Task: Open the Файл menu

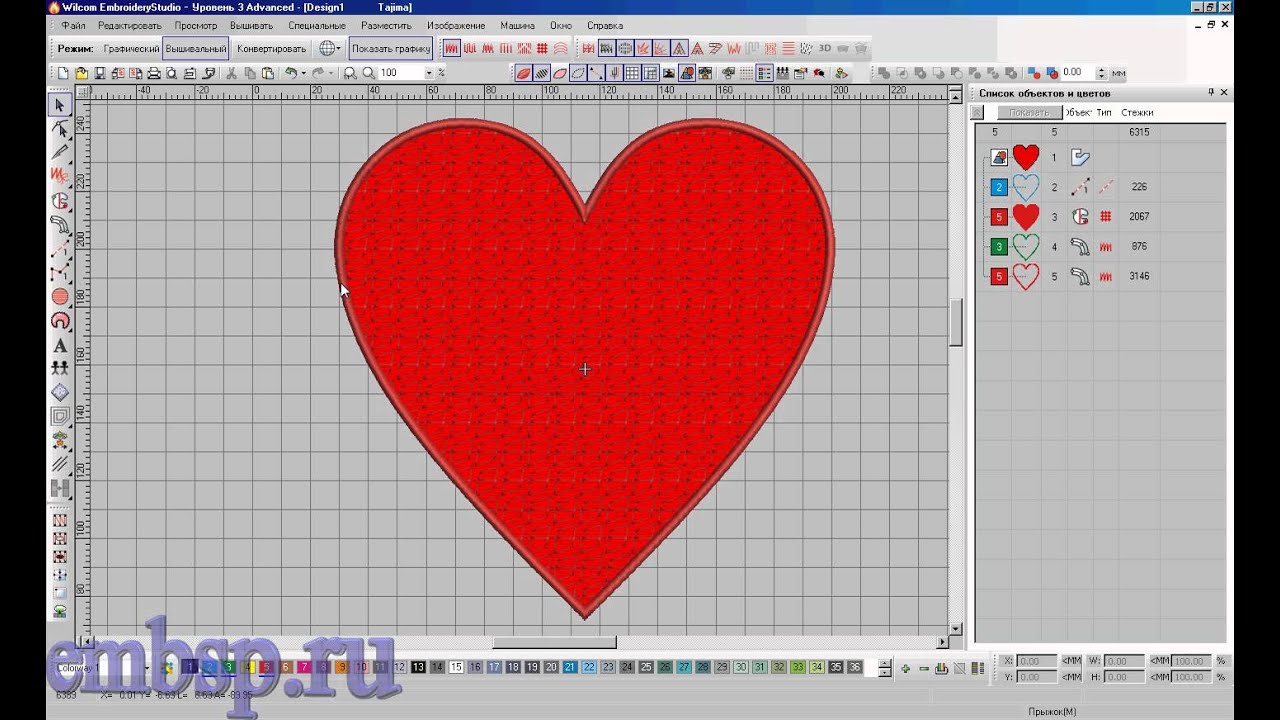Action: [x=73, y=25]
